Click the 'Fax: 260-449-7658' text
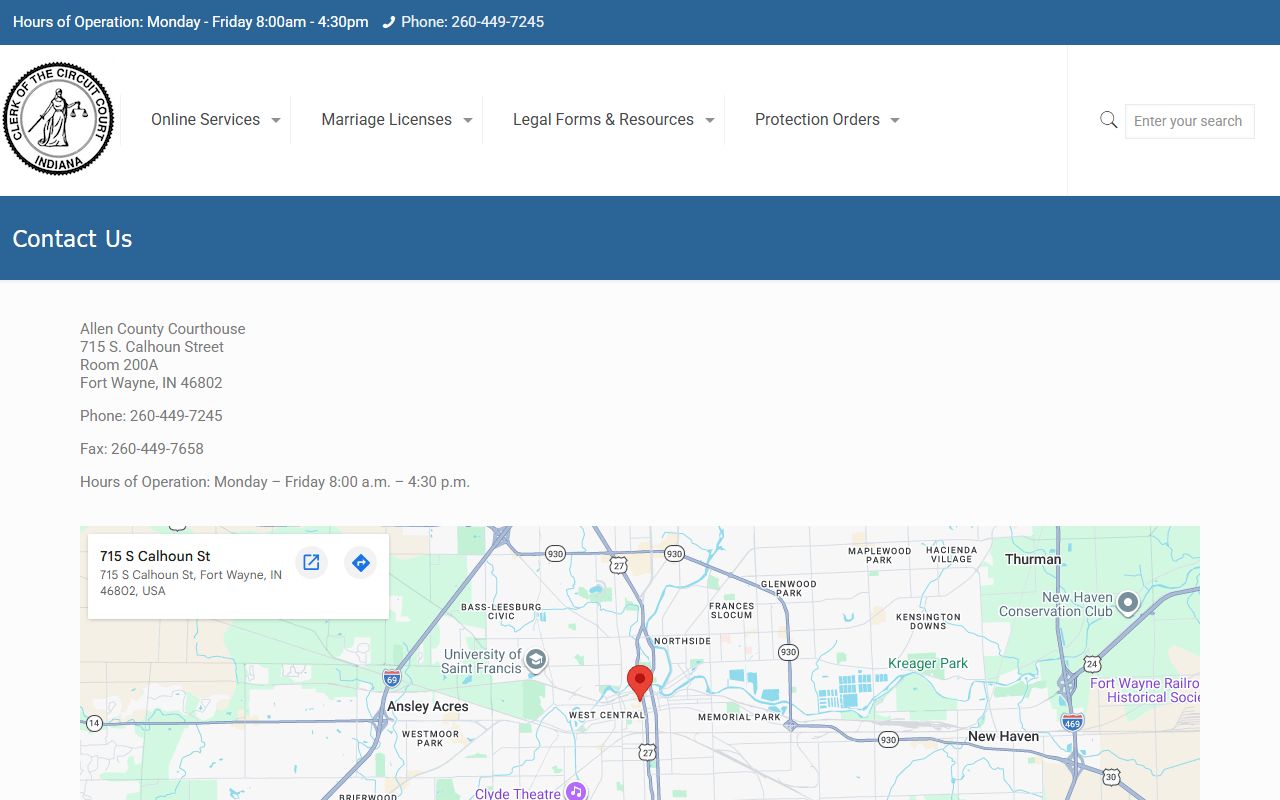Screen dimensions: 1280x800 click(x=142, y=449)
